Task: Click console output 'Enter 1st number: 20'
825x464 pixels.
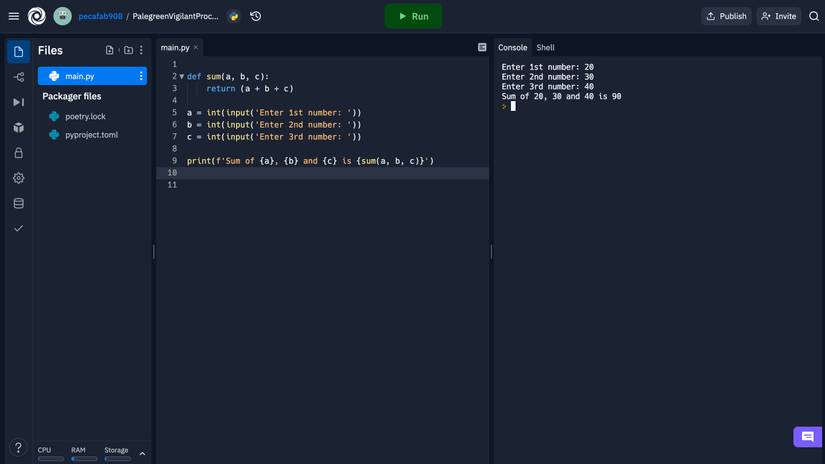Action: [x=547, y=67]
